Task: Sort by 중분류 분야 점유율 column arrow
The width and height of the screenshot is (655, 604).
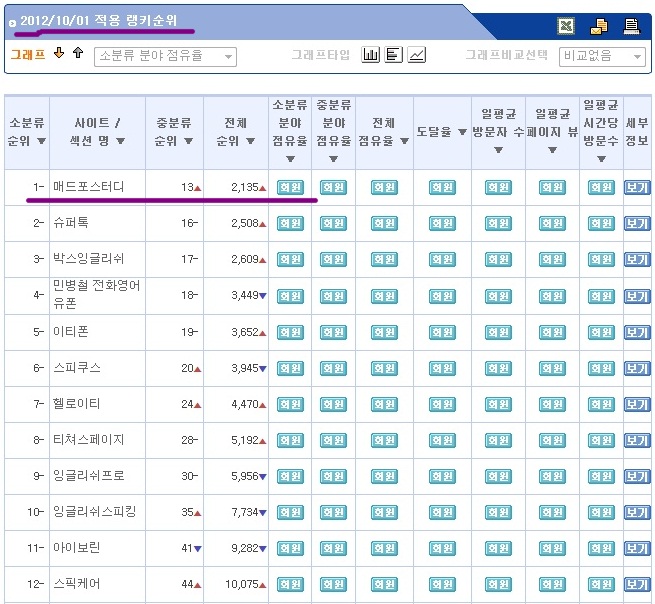Action: (333, 159)
